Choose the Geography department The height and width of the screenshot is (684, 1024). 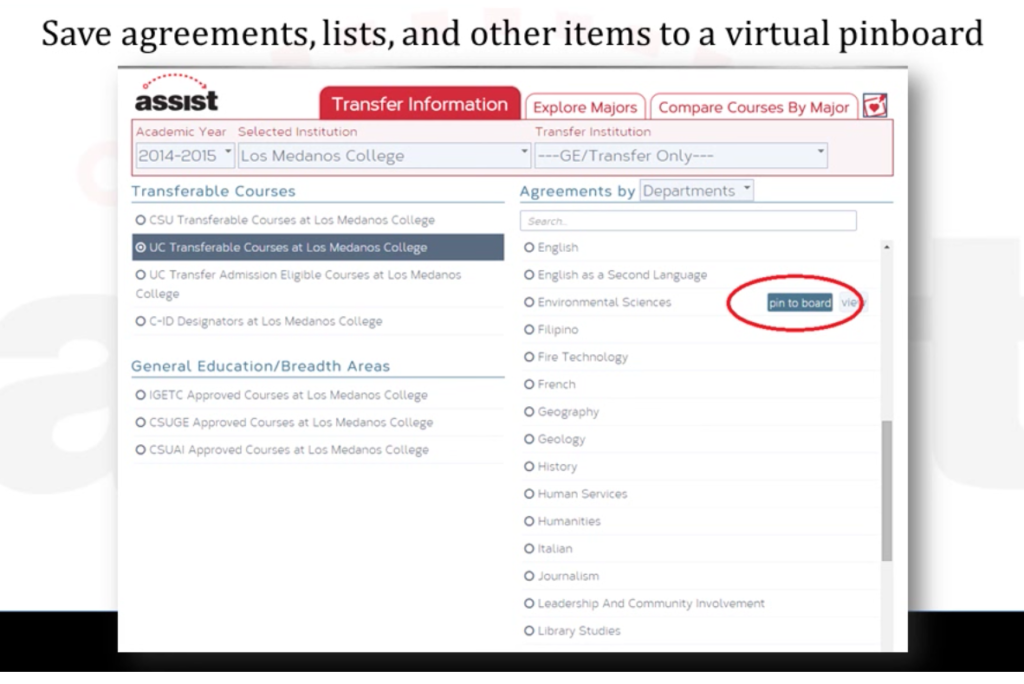pos(562,412)
